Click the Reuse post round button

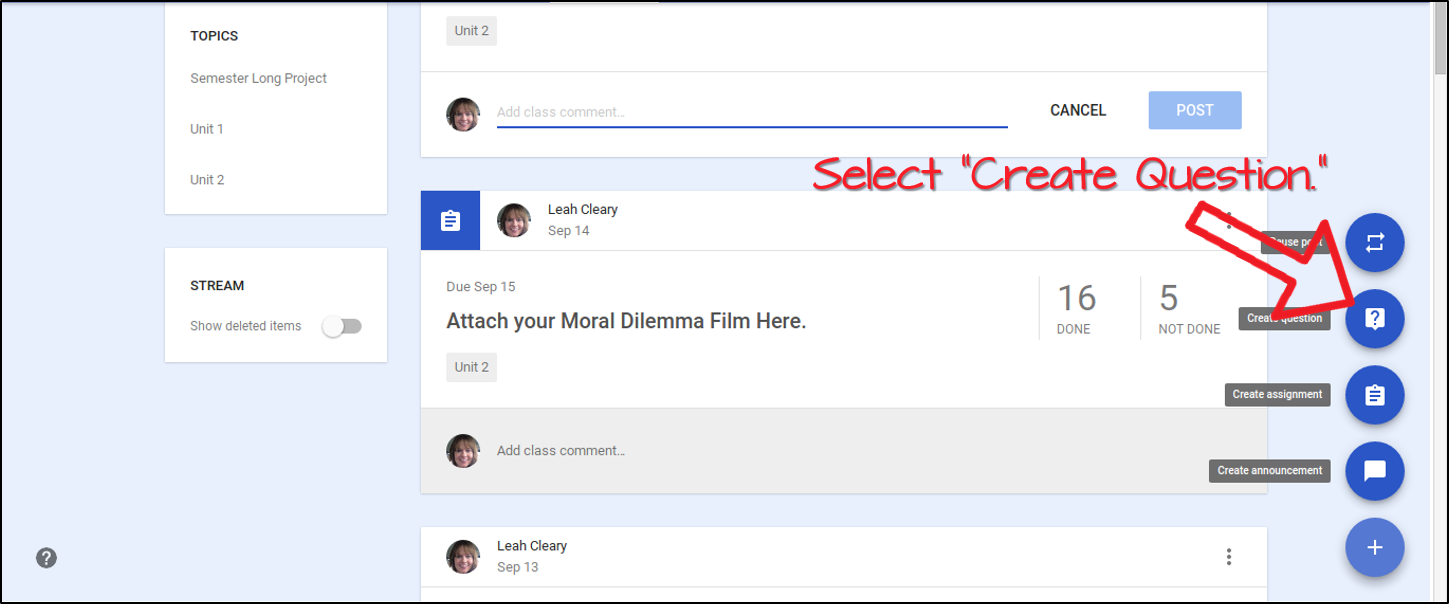[x=1374, y=243]
